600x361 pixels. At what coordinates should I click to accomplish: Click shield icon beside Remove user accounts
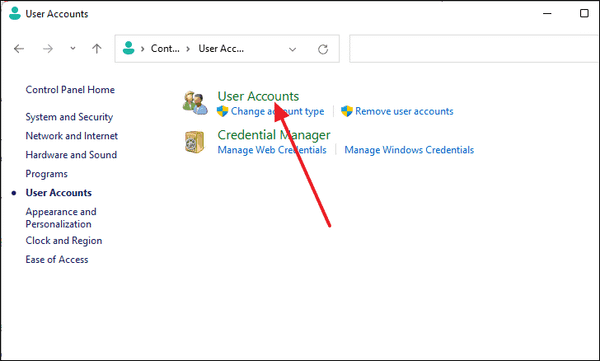point(347,111)
